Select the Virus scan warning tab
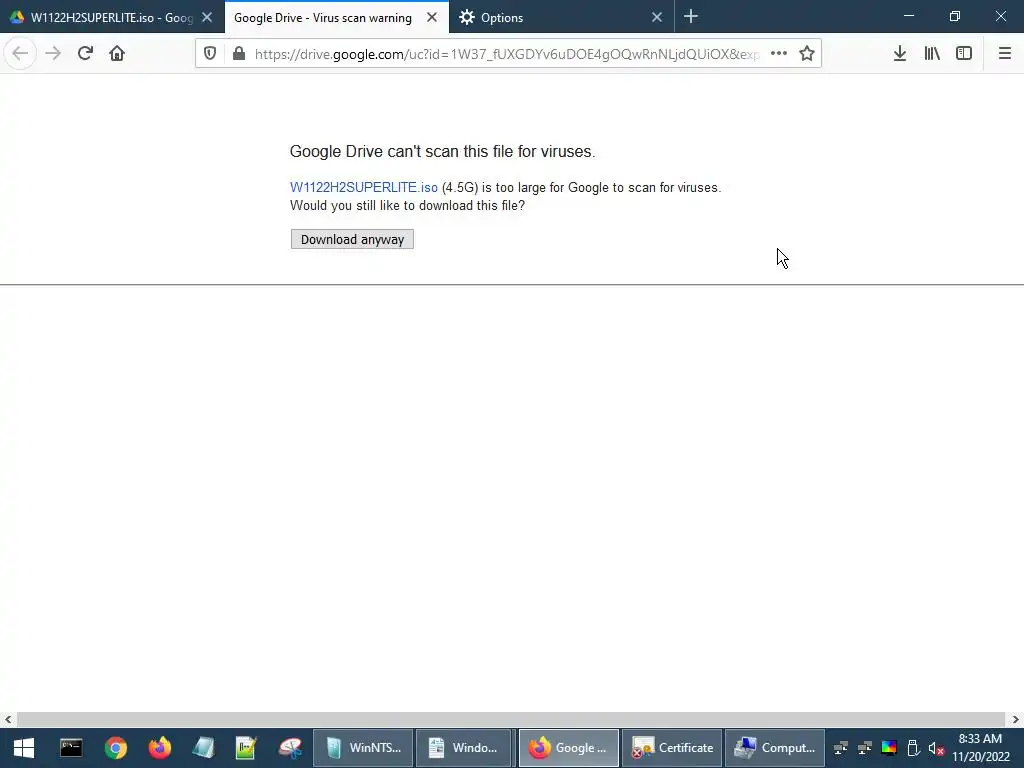The height and width of the screenshot is (768, 1024). [x=323, y=18]
